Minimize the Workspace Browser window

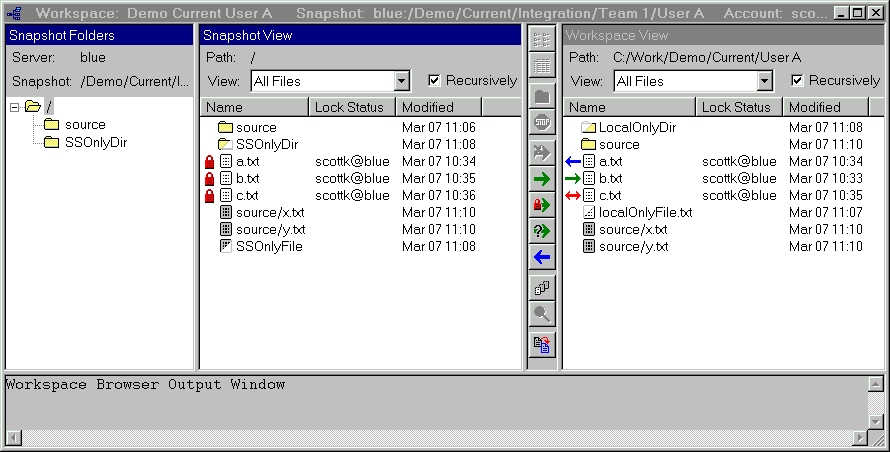click(843, 12)
